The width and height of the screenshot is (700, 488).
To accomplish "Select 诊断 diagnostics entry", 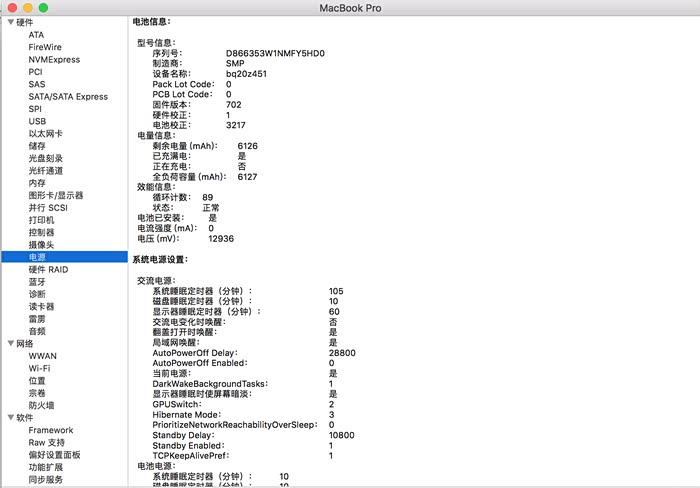I will coord(37,294).
